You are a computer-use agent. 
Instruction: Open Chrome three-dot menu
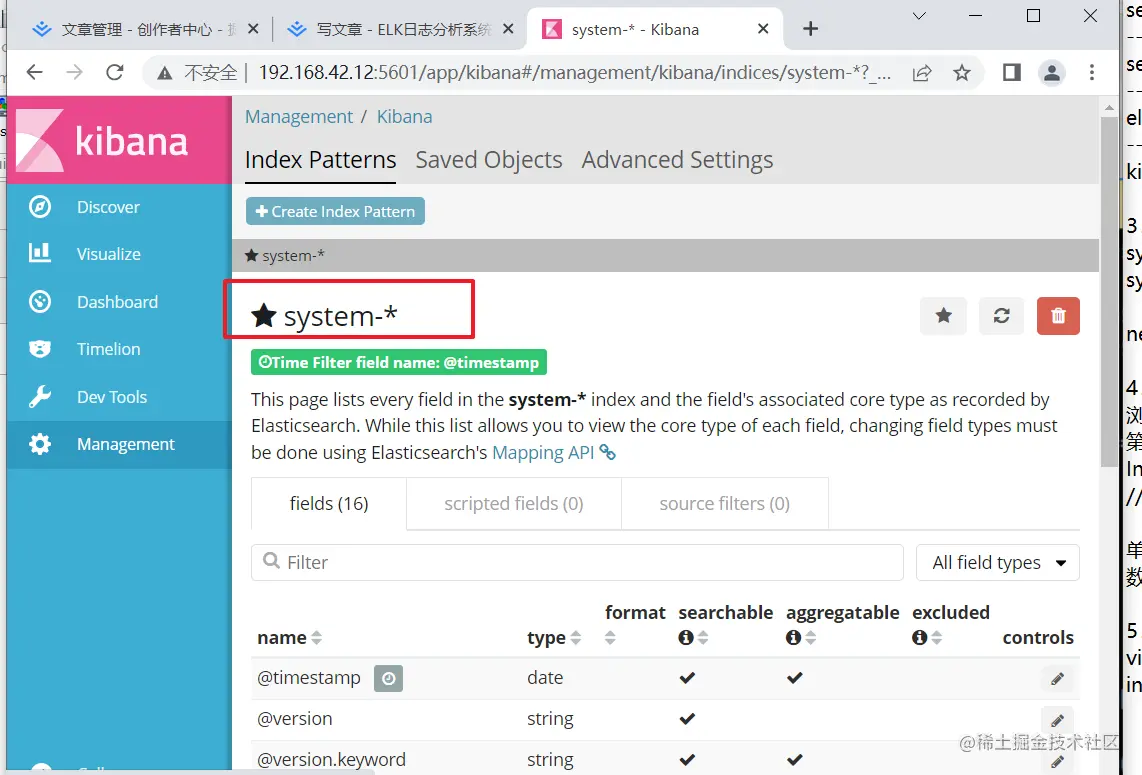click(x=1091, y=72)
